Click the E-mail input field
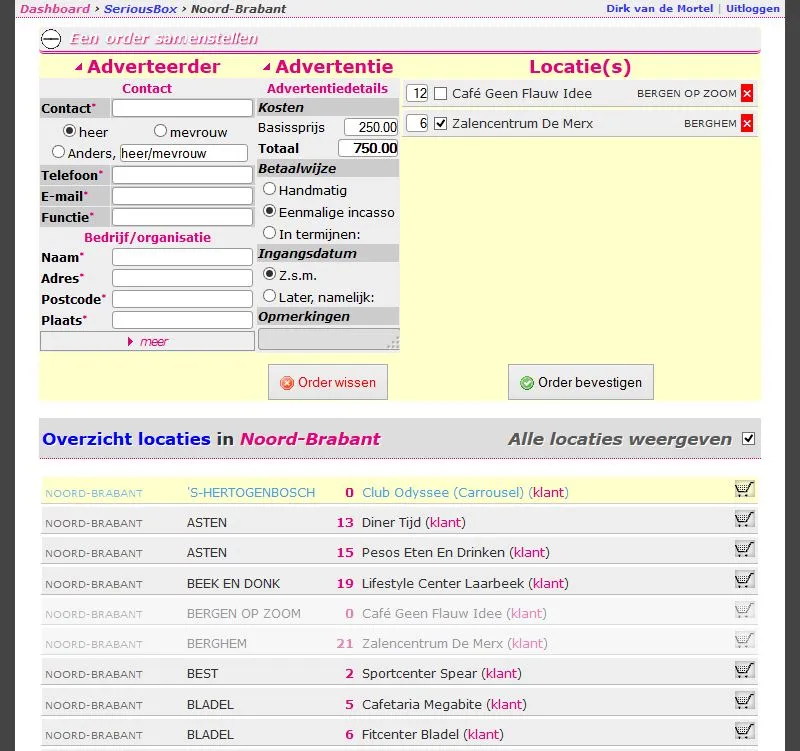The height and width of the screenshot is (751, 800). pos(182,196)
